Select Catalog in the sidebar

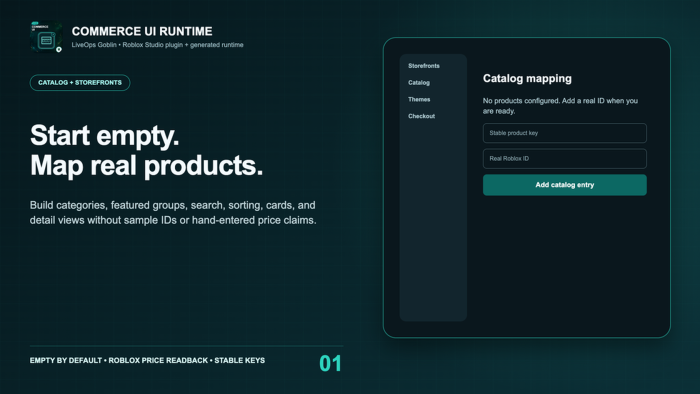419,83
